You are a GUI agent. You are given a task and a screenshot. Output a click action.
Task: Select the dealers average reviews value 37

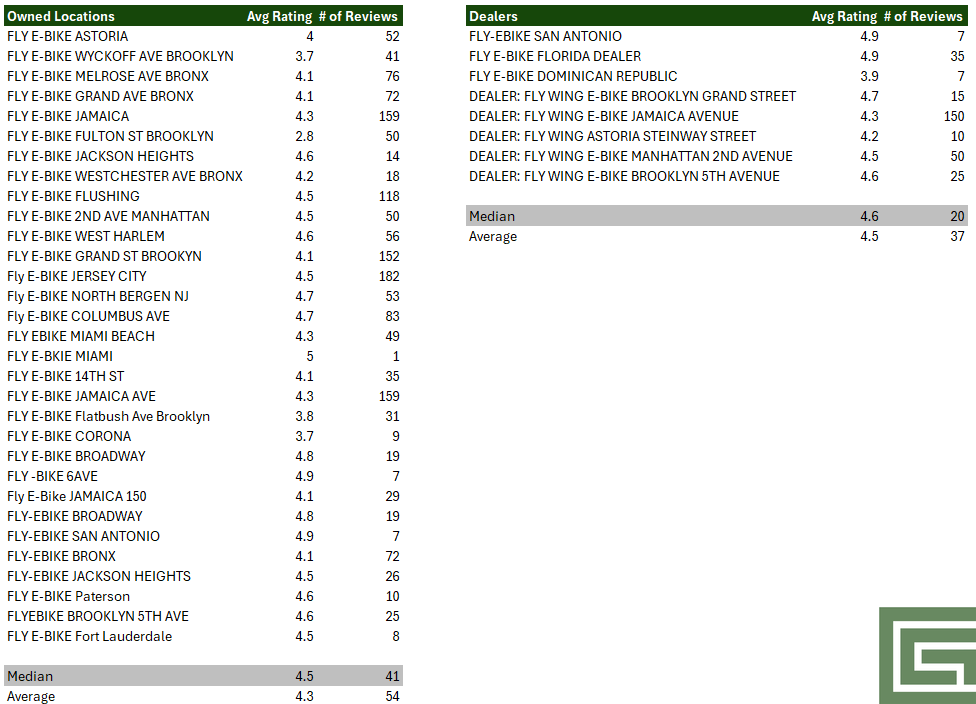pyautogui.click(x=957, y=236)
